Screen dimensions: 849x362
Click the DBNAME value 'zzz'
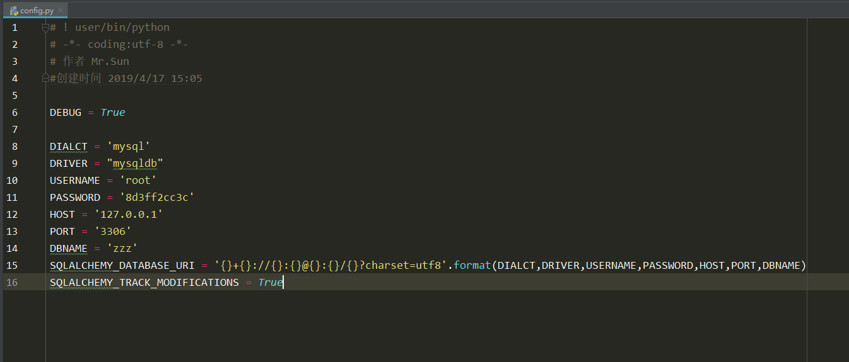click(122, 248)
